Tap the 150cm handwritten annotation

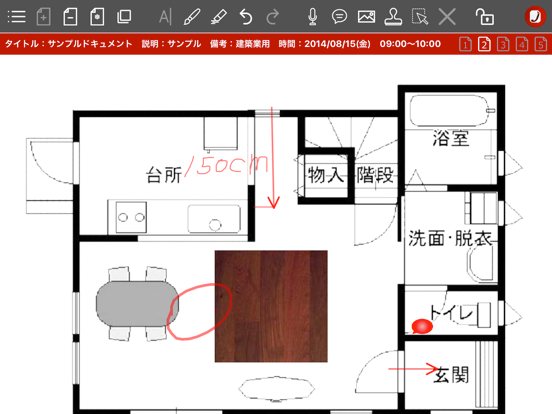[226, 165]
